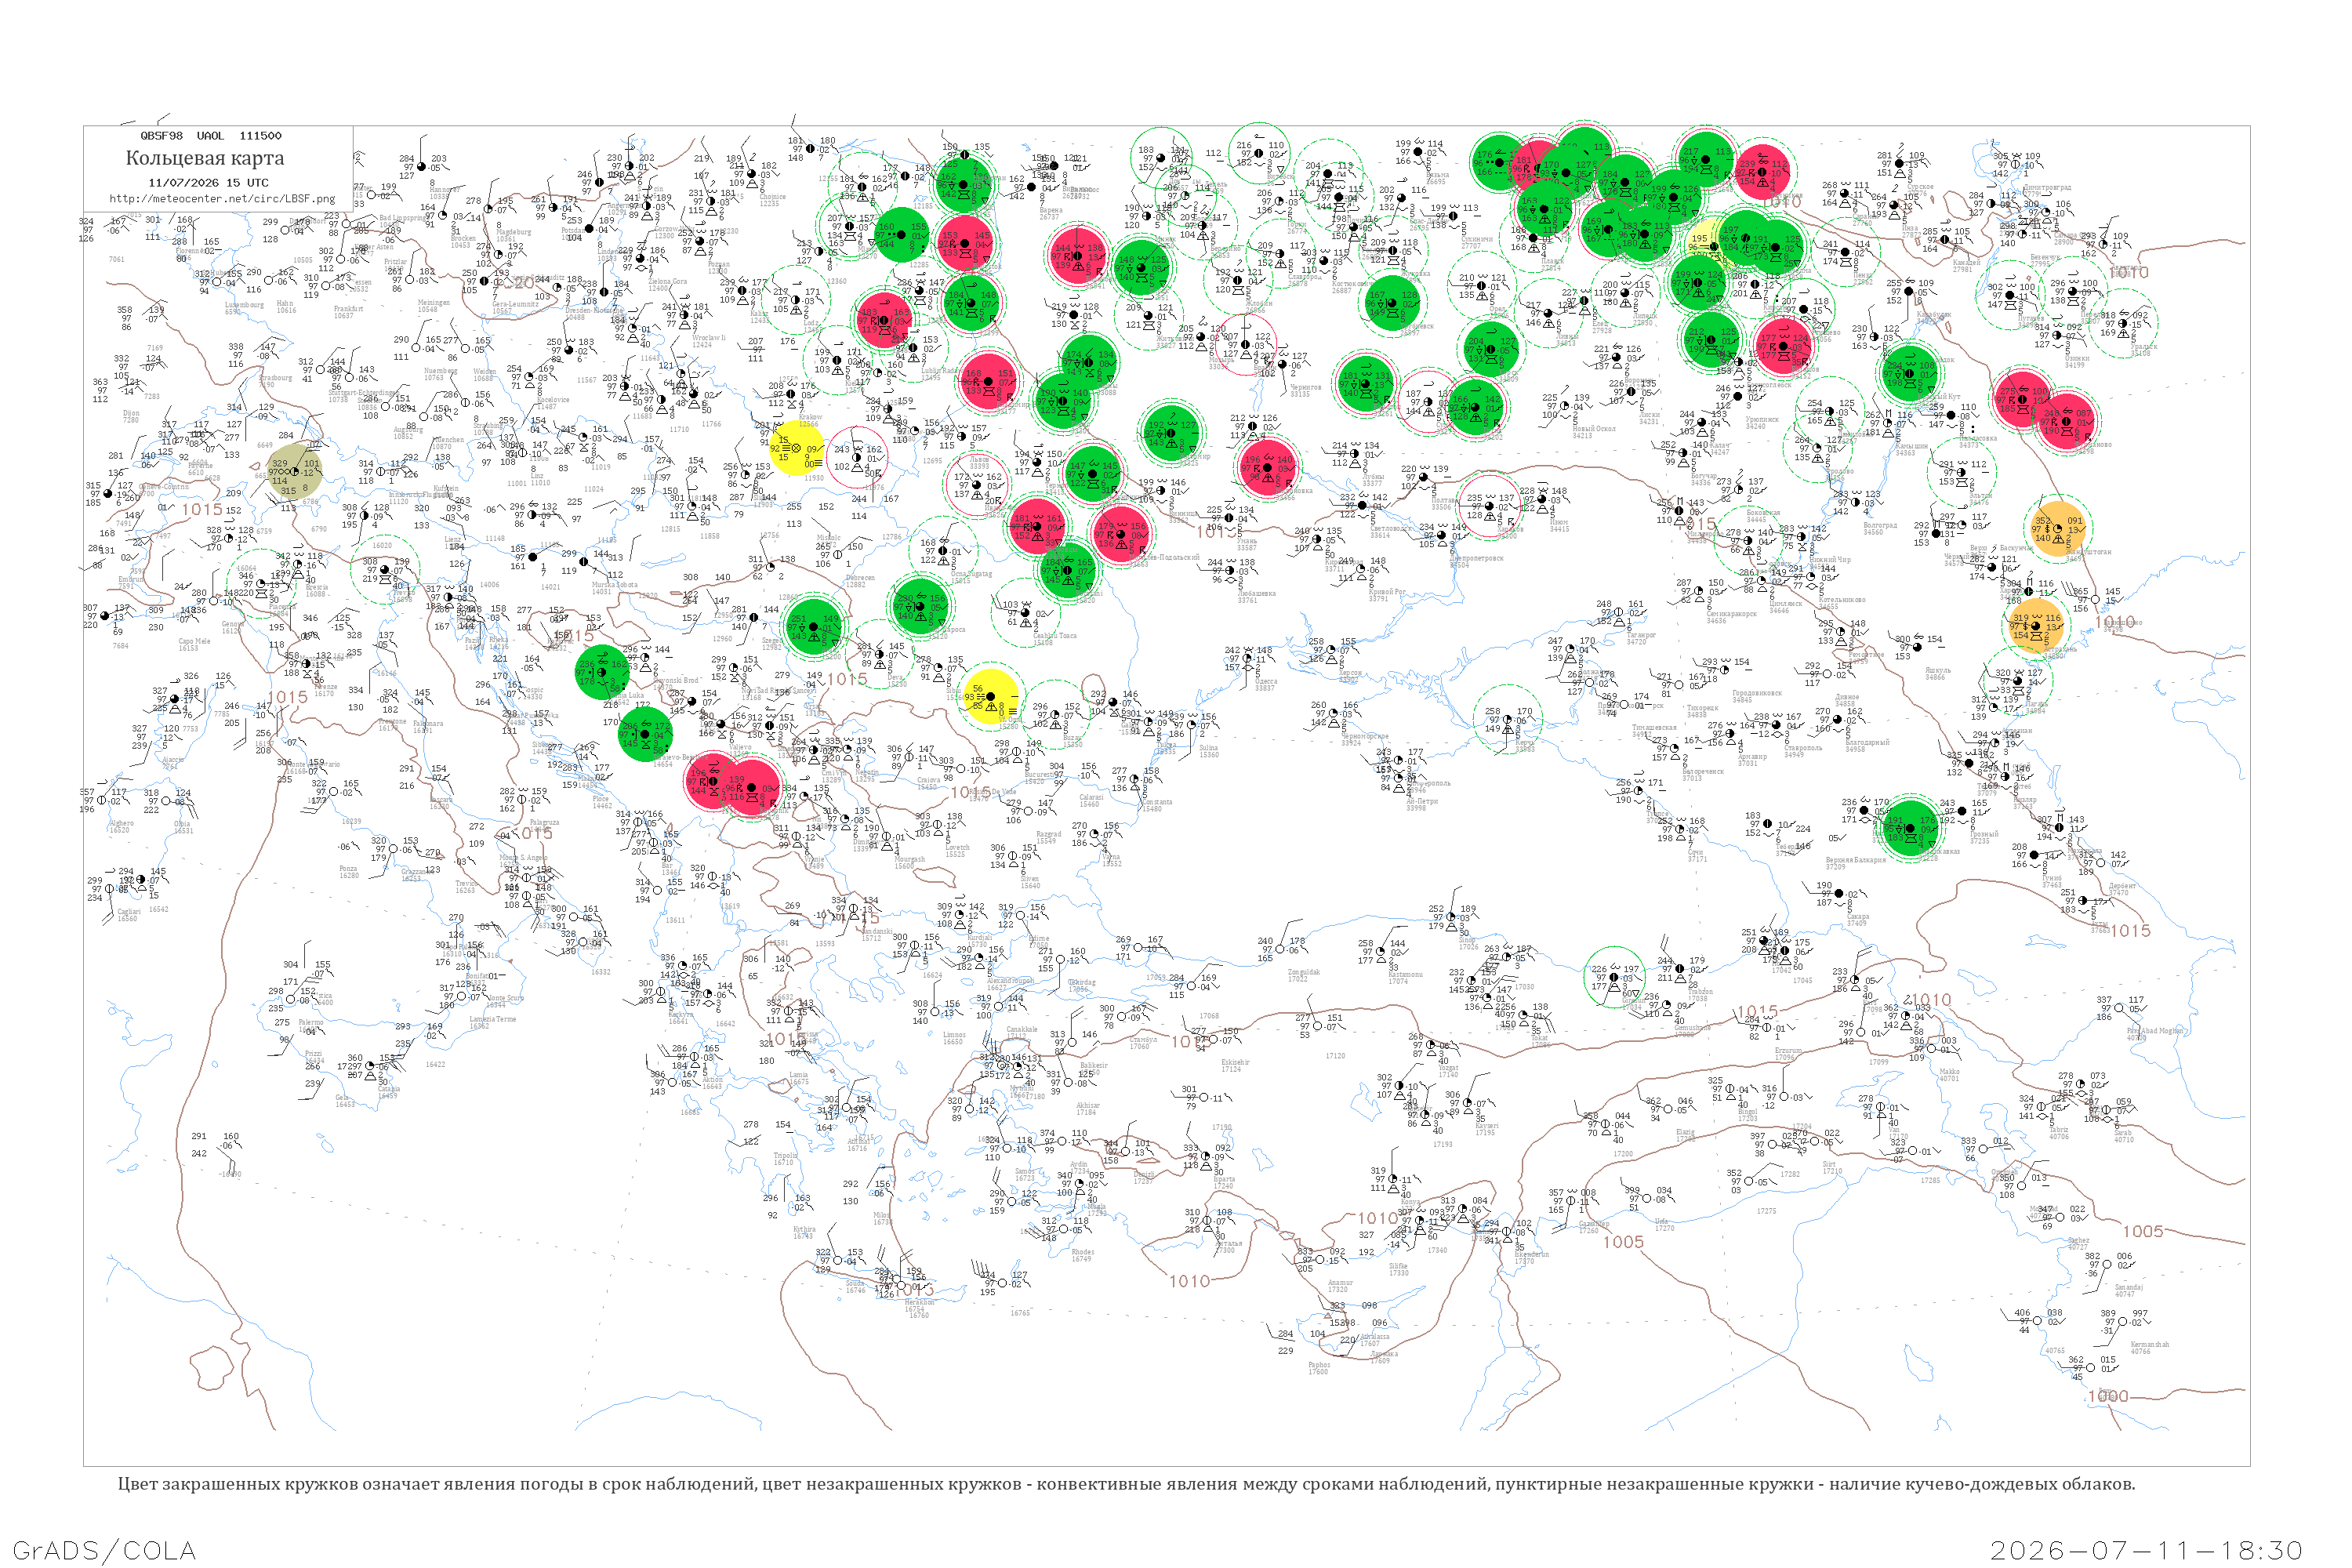The height and width of the screenshot is (1568, 2352).
Task: Click the 'Aktion 16643' station label
Action: pos(711,1083)
